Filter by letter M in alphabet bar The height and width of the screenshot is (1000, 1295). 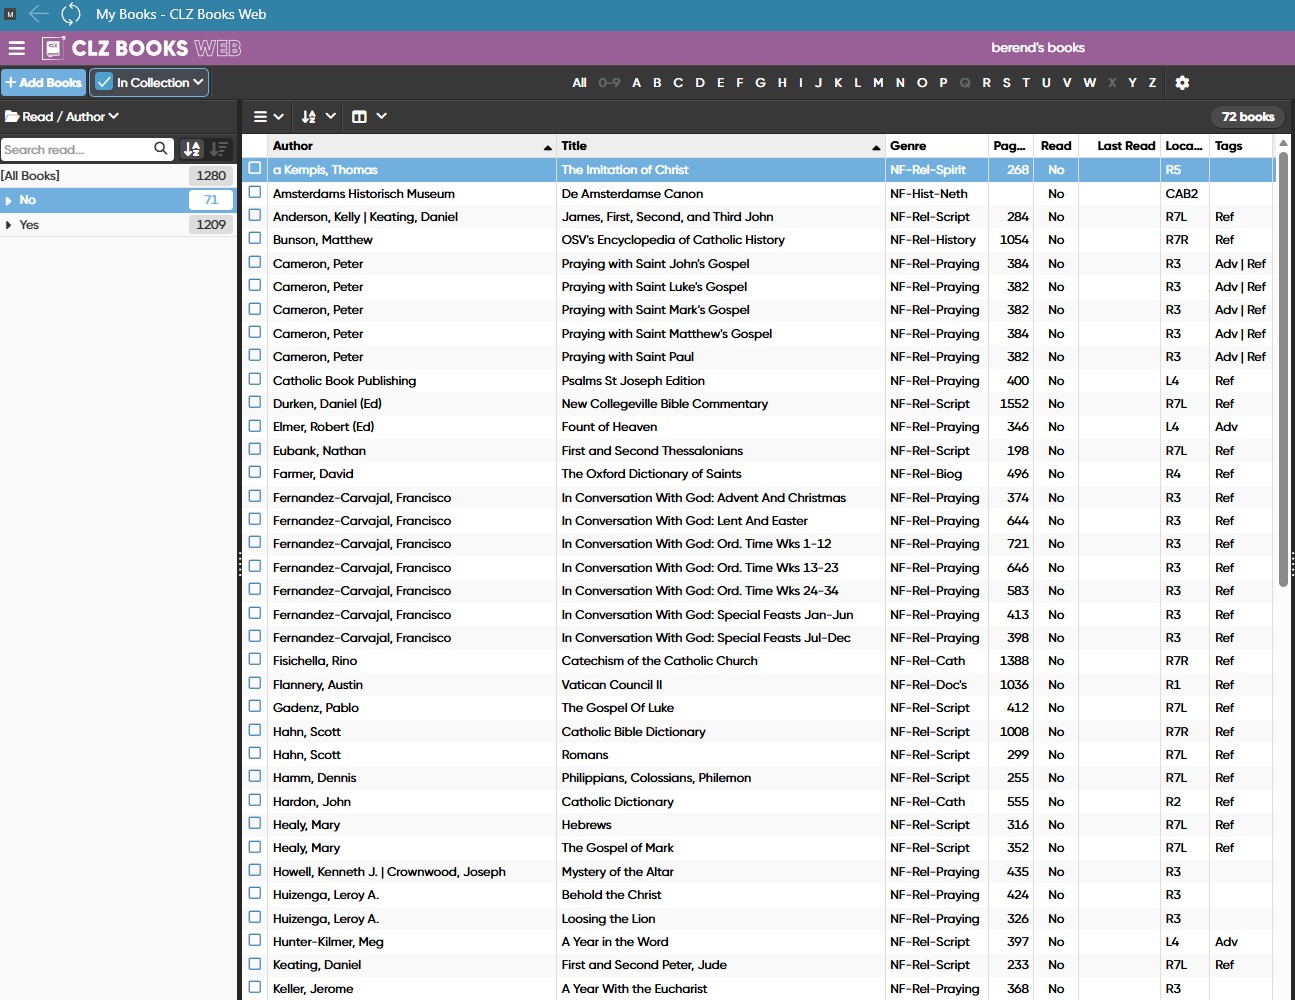click(x=878, y=83)
